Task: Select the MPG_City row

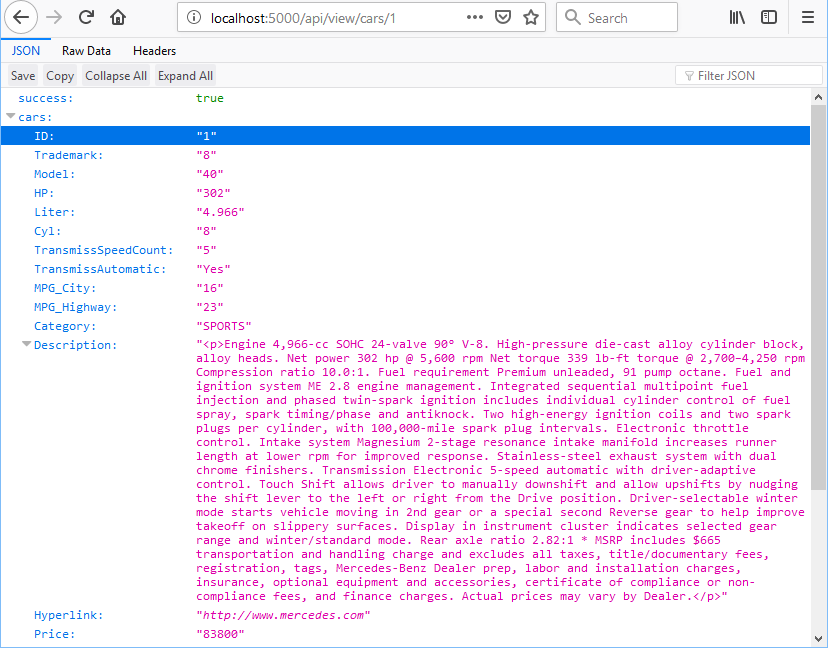Action: (x=405, y=288)
